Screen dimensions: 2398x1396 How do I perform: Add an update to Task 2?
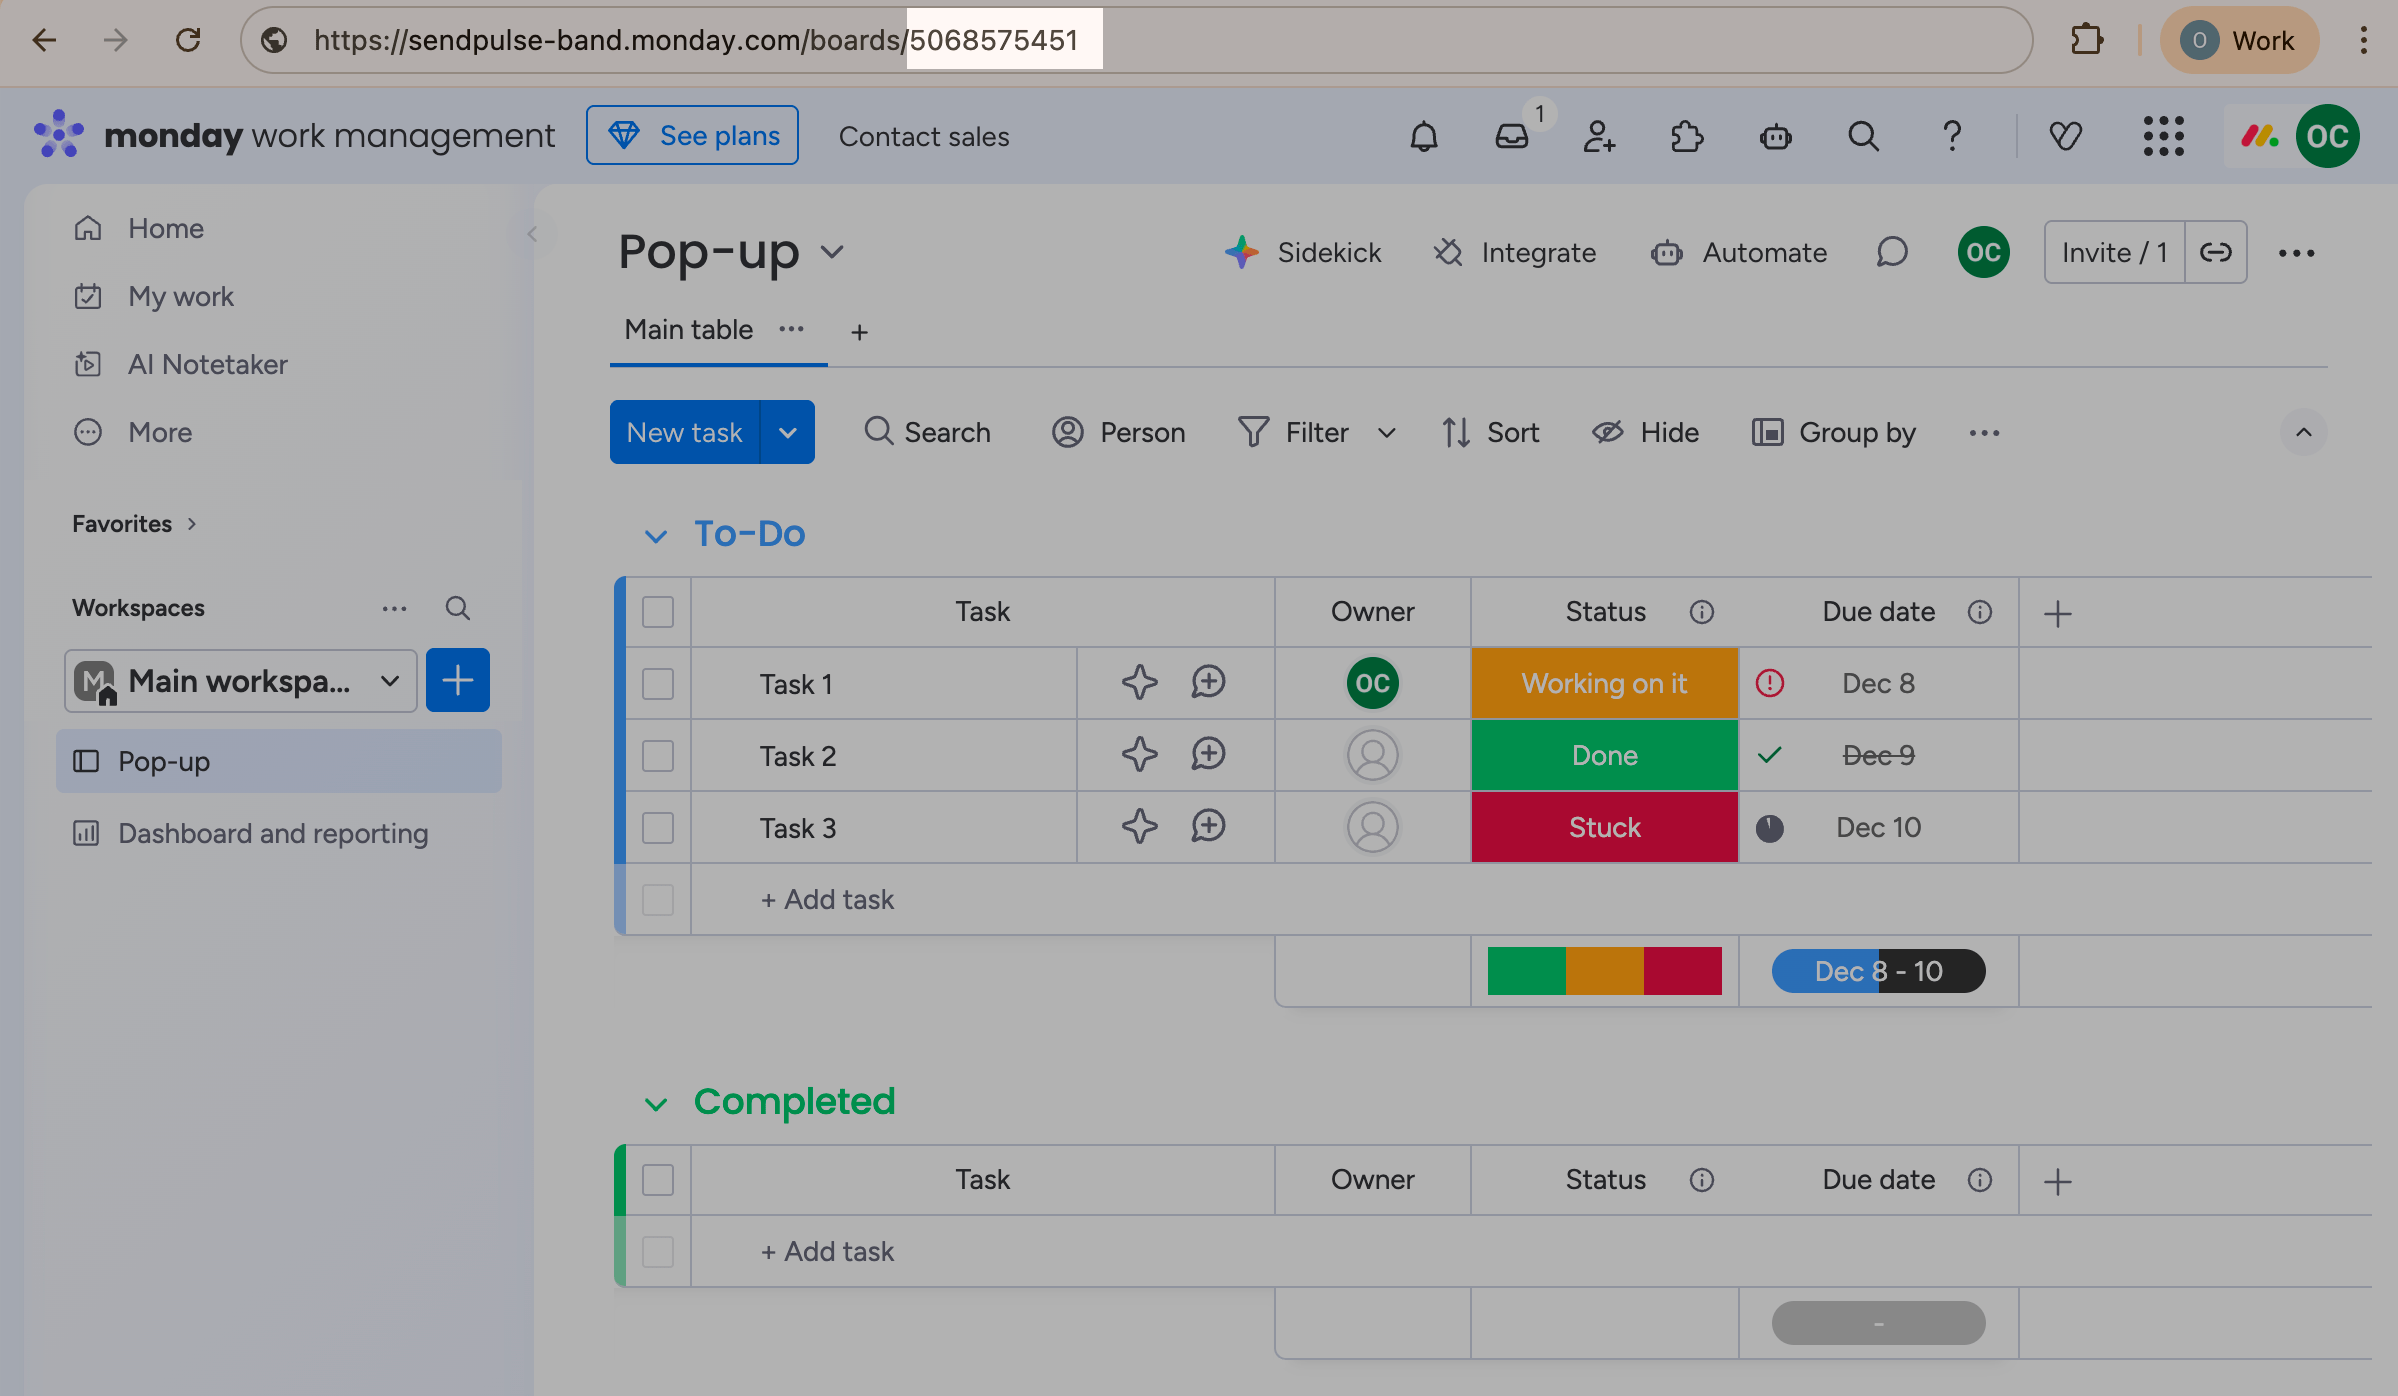pyautogui.click(x=1208, y=755)
